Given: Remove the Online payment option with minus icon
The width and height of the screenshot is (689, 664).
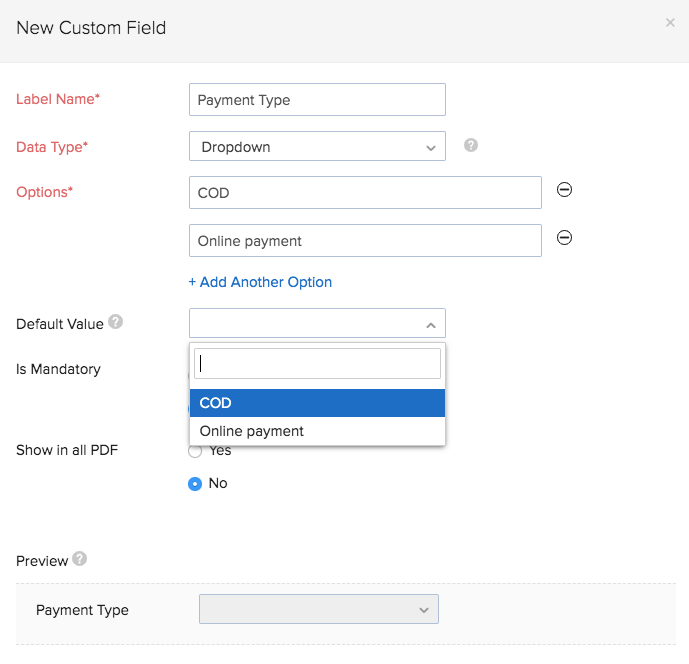Looking at the screenshot, I should coord(564,237).
